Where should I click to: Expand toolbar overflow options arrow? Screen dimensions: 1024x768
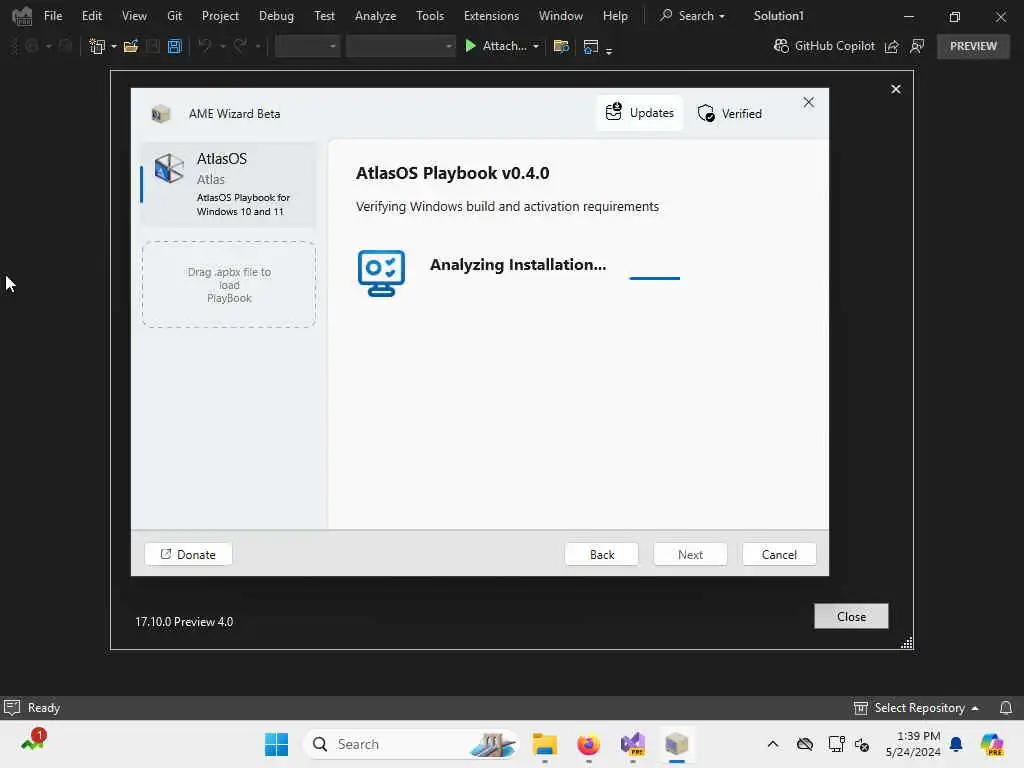point(609,50)
